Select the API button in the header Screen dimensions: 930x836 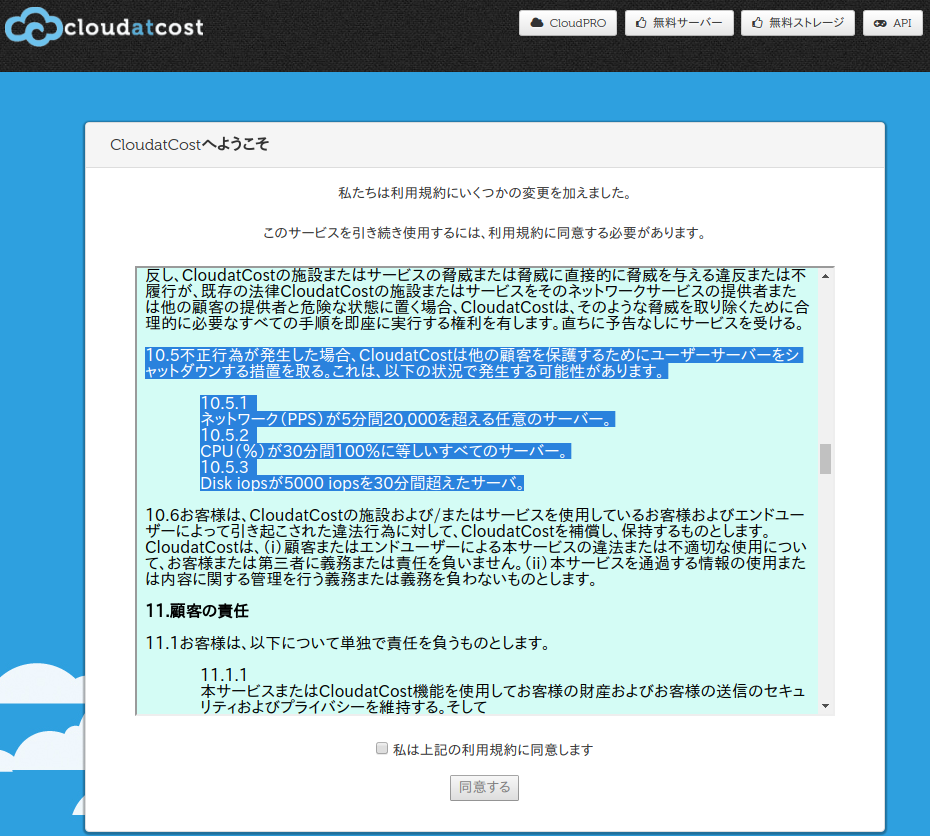[x=892, y=22]
